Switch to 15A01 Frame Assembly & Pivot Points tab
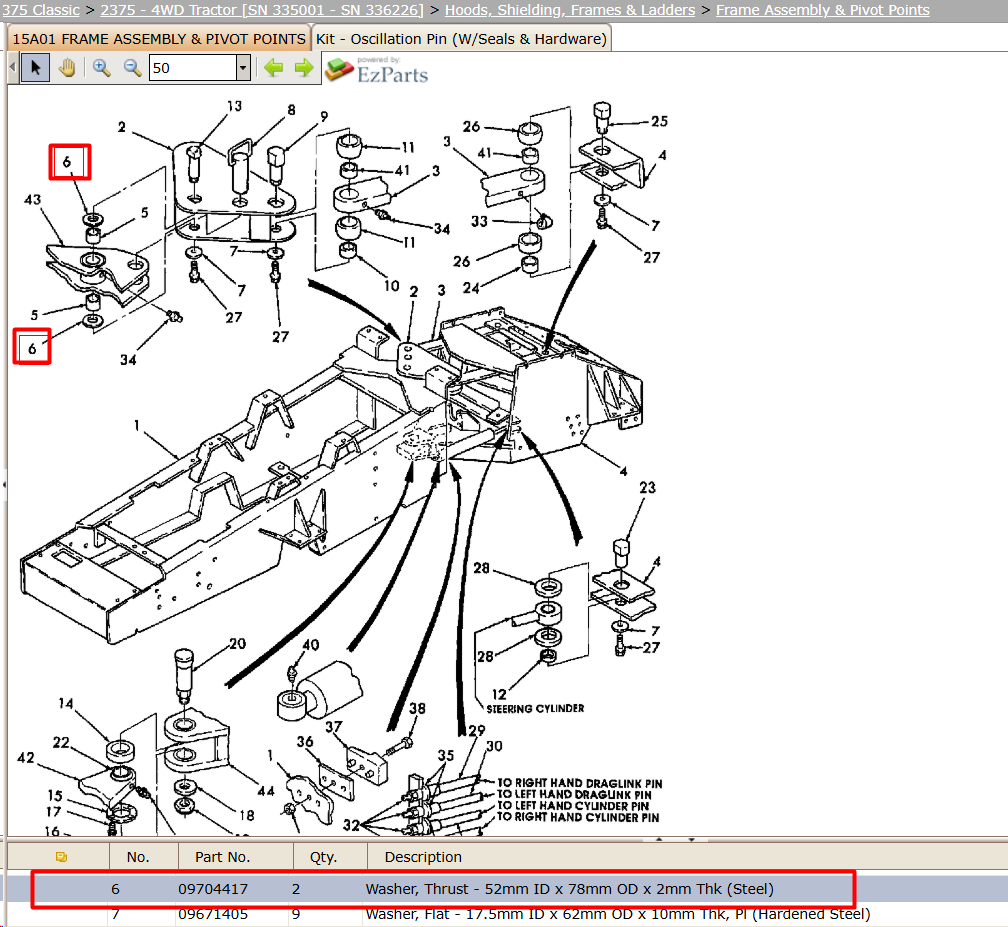1008x927 pixels. tap(159, 39)
